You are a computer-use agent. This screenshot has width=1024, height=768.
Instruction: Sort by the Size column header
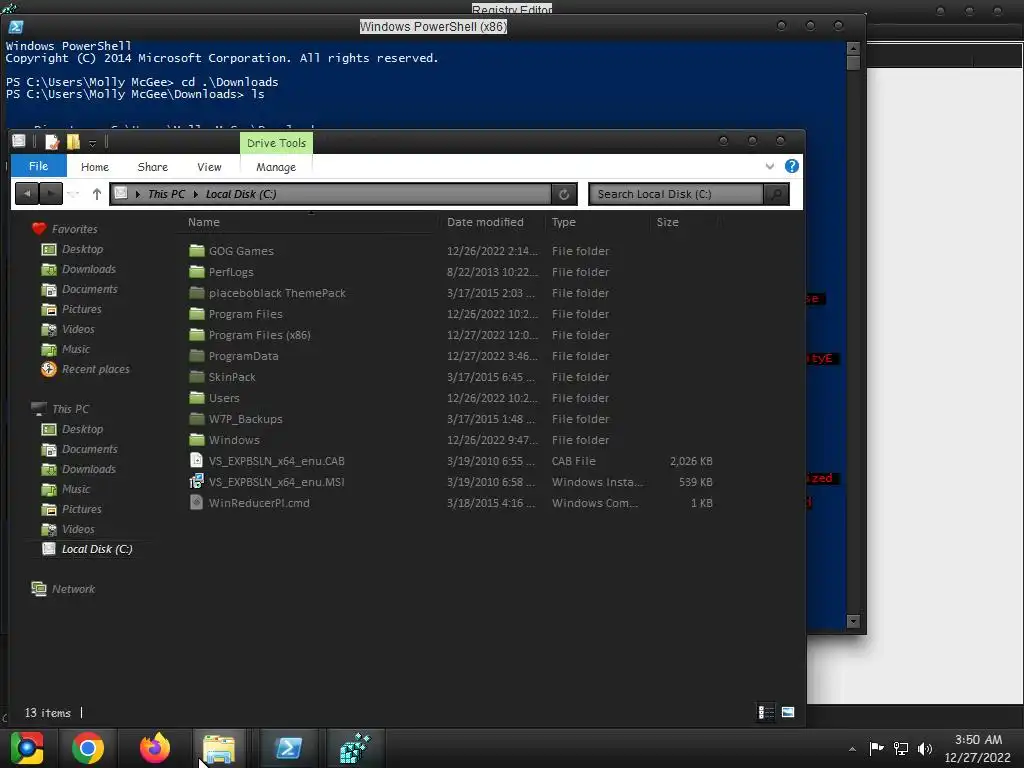pos(667,222)
